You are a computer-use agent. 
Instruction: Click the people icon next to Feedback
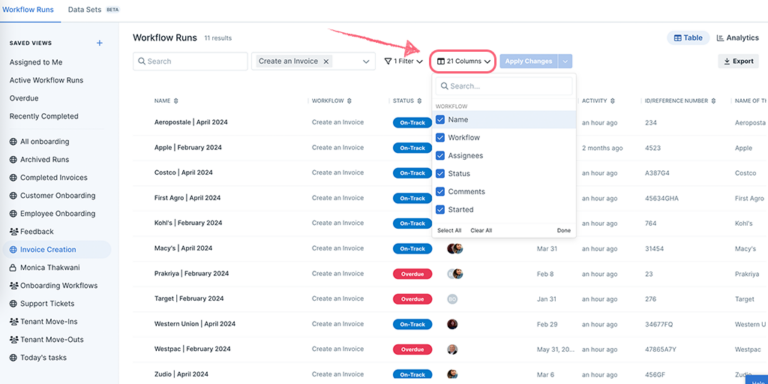point(13,231)
